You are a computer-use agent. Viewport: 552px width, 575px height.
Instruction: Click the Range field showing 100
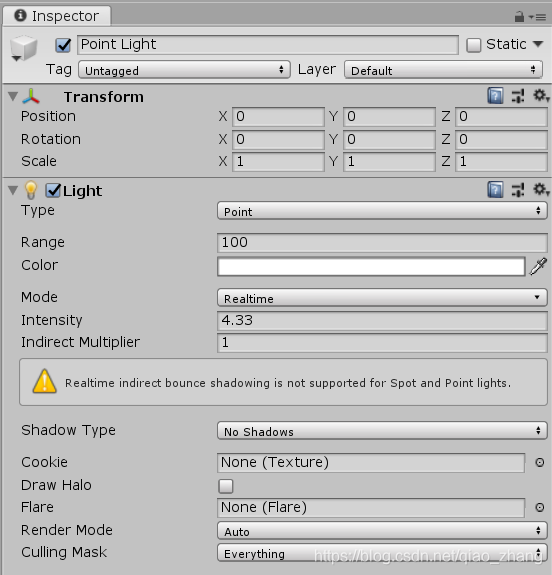pos(382,243)
